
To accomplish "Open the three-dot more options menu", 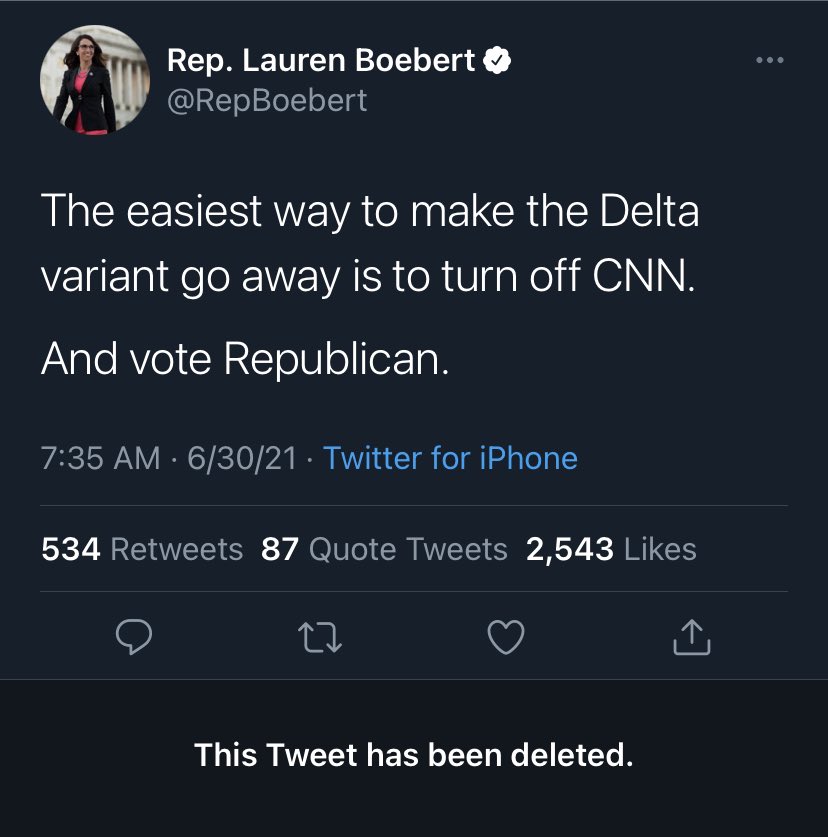I will coord(769,61).
